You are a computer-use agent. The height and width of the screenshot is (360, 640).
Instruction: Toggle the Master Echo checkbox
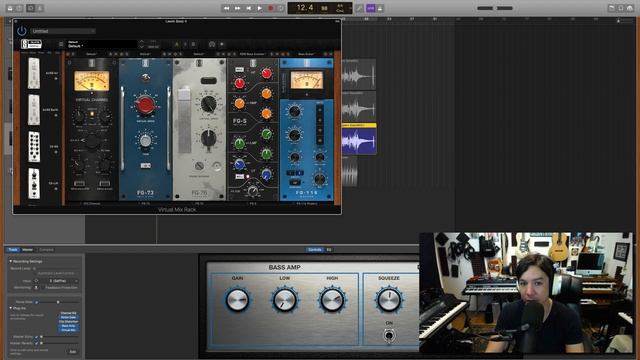tap(36, 337)
